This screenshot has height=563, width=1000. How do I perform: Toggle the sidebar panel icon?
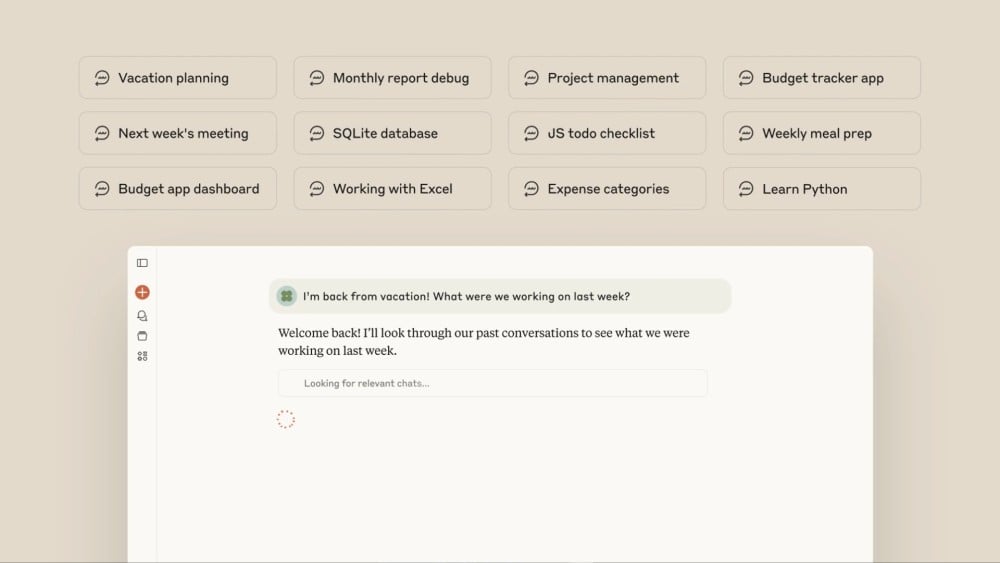(142, 263)
